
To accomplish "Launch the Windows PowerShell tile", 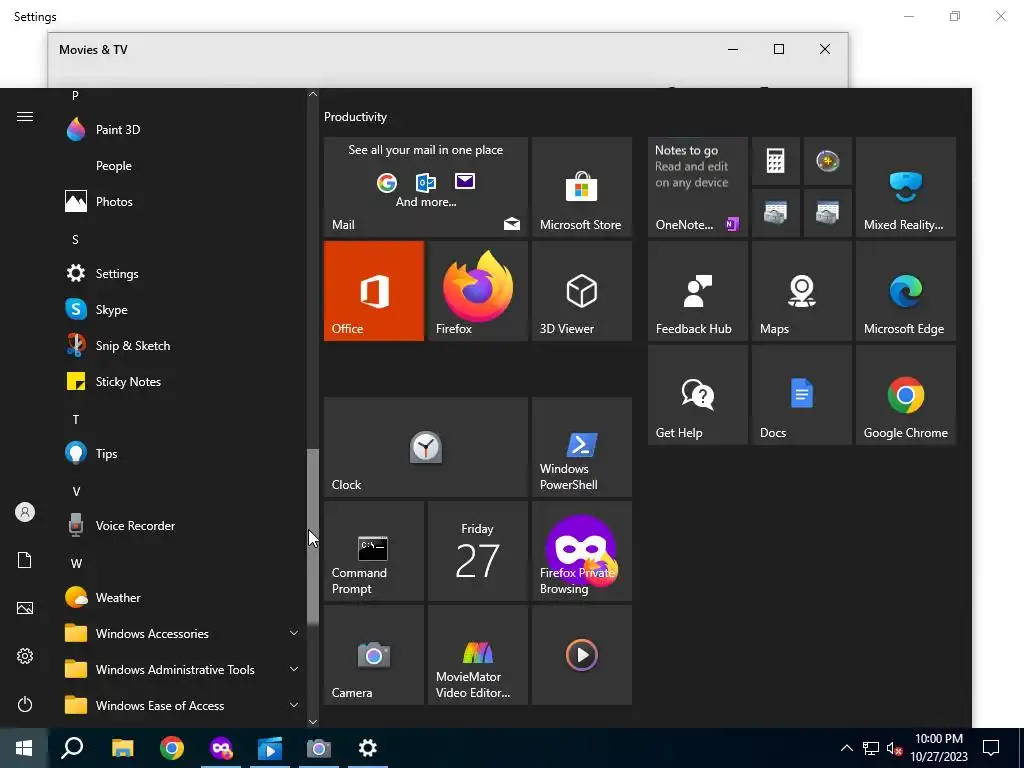I will pos(581,447).
